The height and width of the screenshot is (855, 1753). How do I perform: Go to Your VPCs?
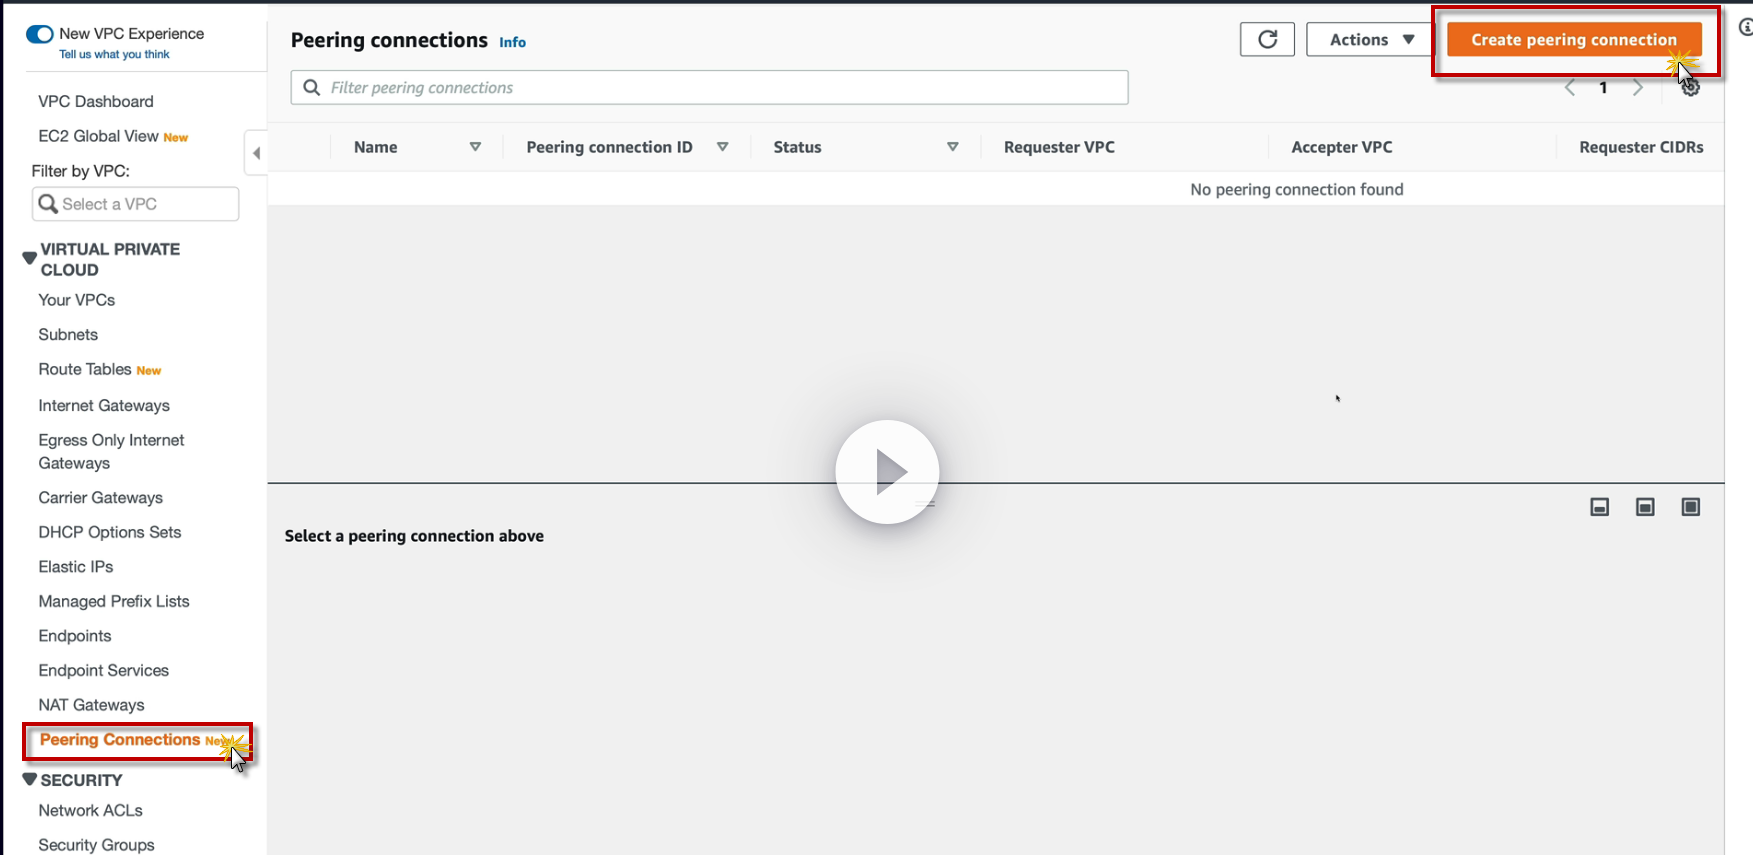pos(77,300)
